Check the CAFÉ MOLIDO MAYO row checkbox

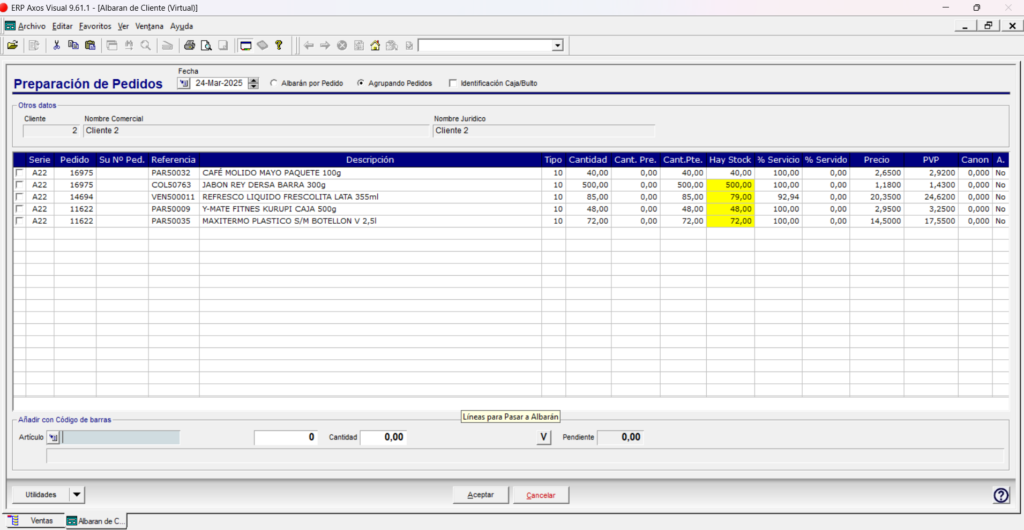[19, 173]
